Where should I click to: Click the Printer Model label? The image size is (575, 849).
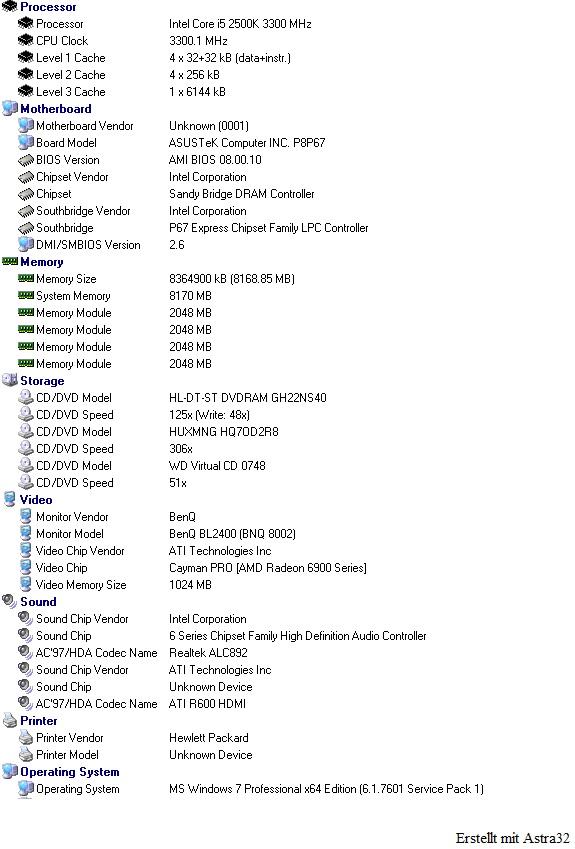point(67,755)
